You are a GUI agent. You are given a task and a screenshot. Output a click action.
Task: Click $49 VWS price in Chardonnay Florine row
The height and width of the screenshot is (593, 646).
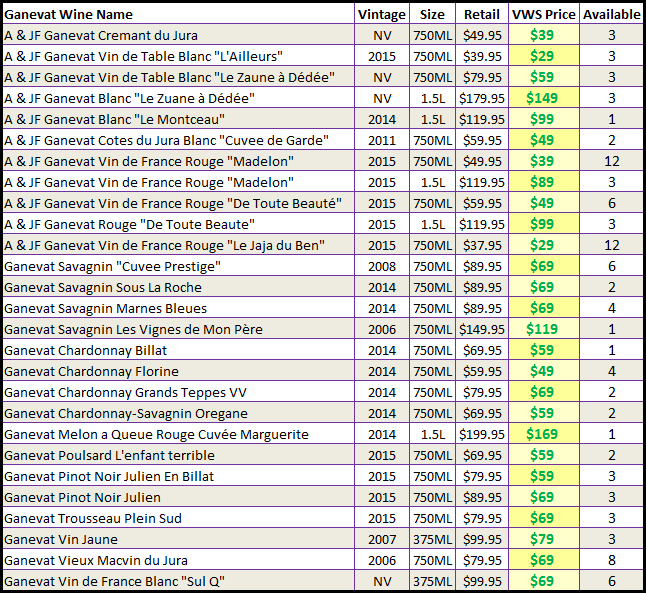pos(544,371)
